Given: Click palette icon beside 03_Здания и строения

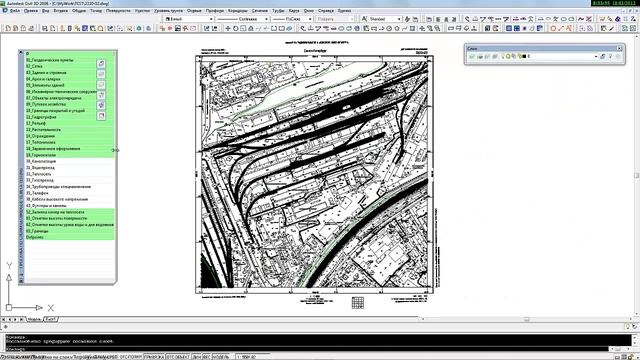Looking at the screenshot, I should [x=101, y=74].
